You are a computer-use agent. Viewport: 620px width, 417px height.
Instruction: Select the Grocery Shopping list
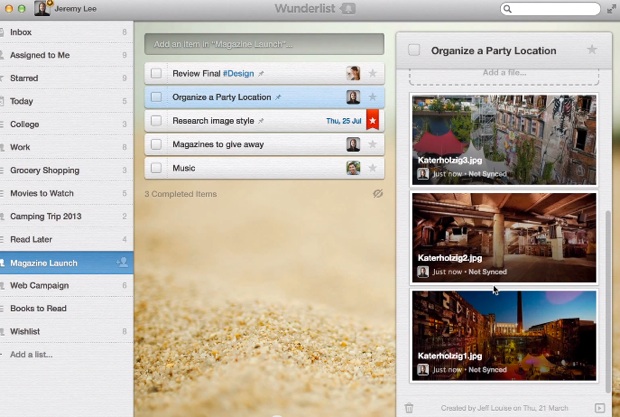coord(66,170)
